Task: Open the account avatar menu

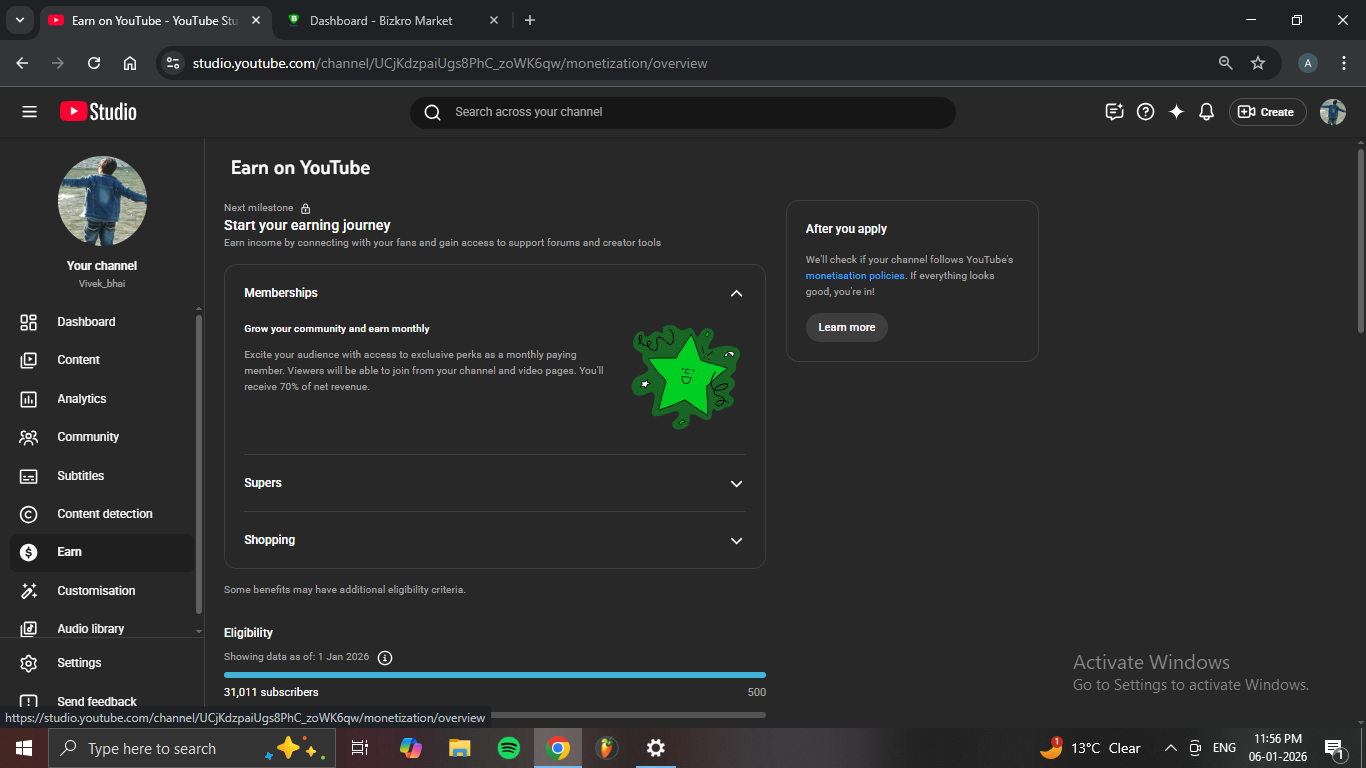Action: [1332, 112]
